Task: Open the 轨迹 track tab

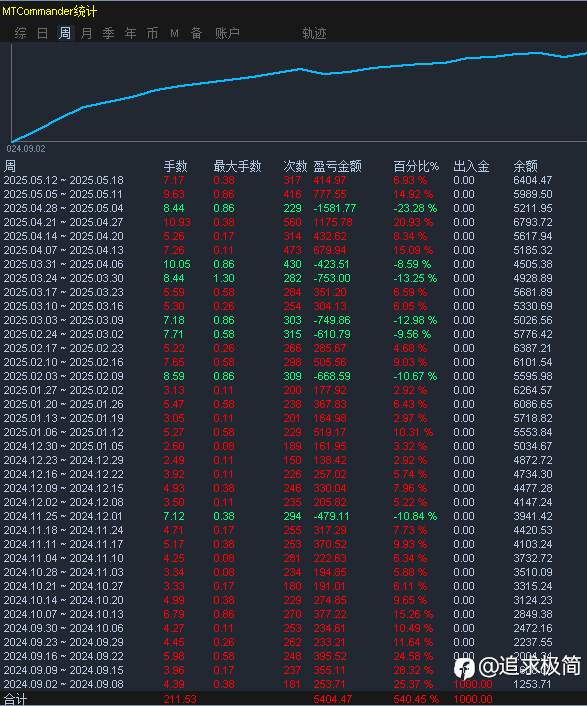Action: (314, 33)
